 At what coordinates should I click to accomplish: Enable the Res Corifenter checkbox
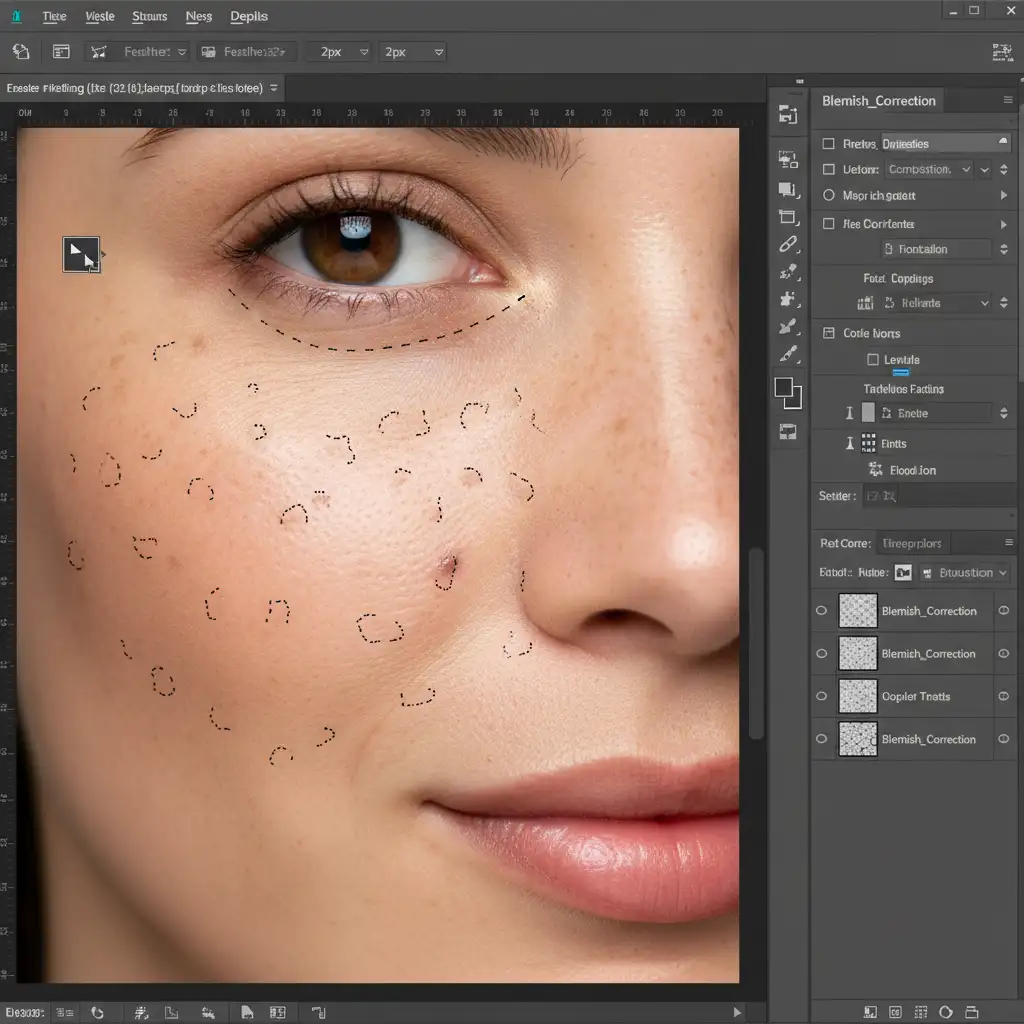click(x=828, y=224)
